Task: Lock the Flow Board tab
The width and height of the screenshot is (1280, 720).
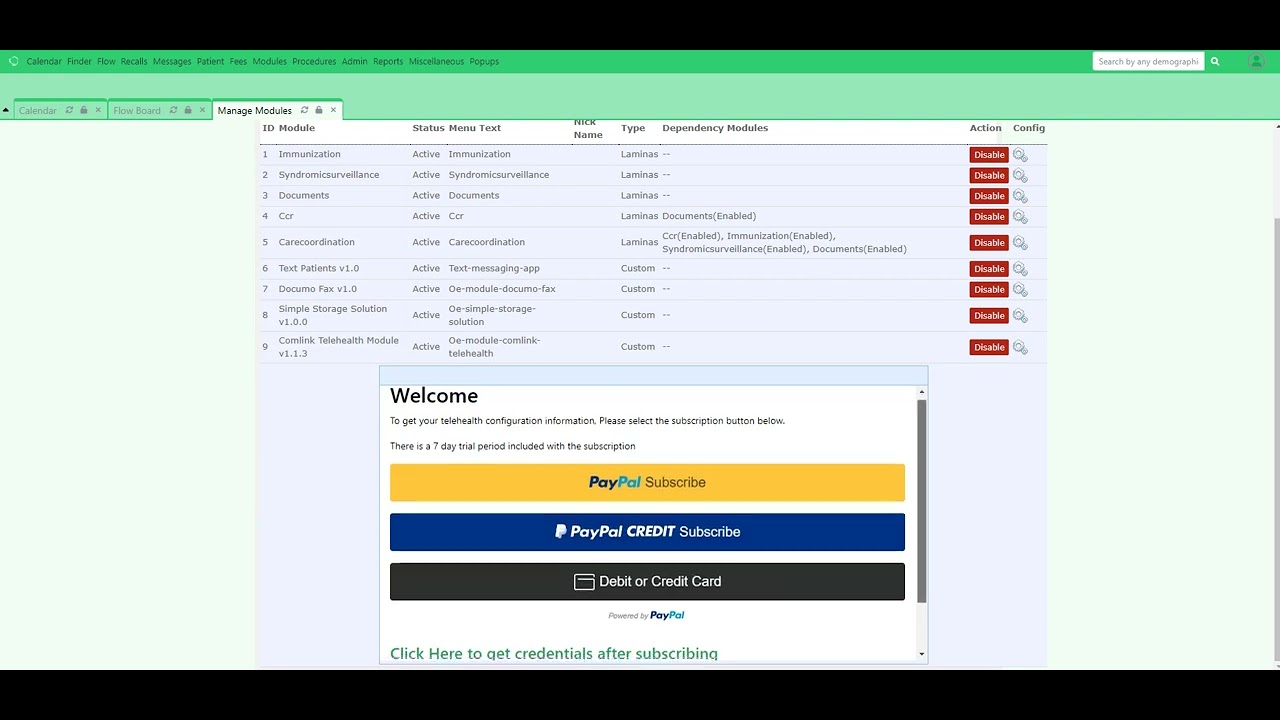Action: (188, 110)
